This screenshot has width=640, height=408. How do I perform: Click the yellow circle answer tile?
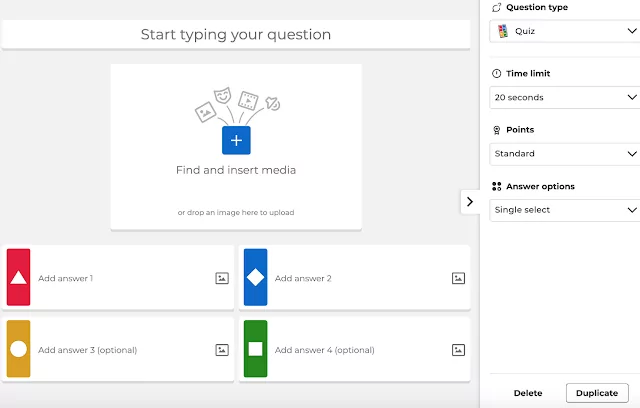pyautogui.click(x=18, y=349)
